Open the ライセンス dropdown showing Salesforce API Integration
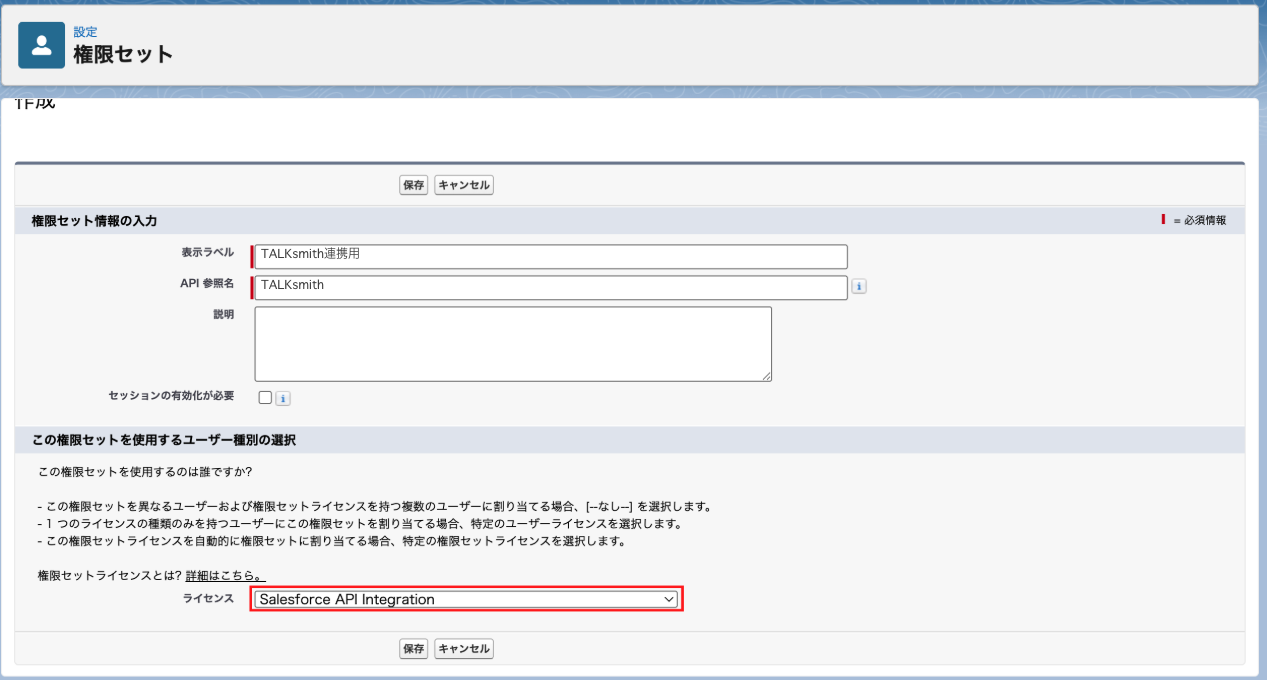The width and height of the screenshot is (1267, 680). click(x=467, y=599)
